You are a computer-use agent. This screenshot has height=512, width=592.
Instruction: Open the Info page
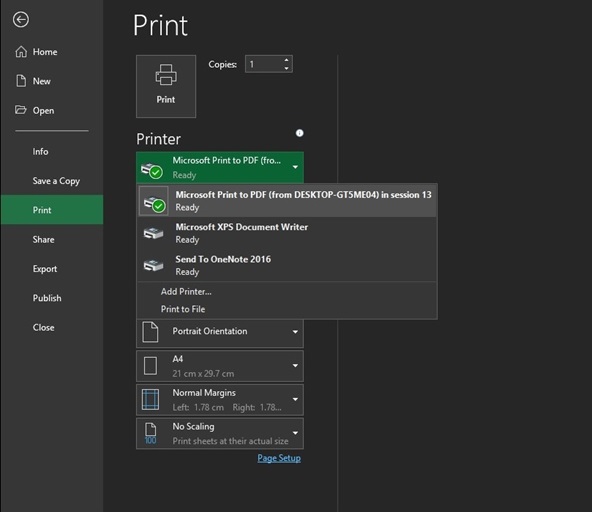tap(52, 151)
